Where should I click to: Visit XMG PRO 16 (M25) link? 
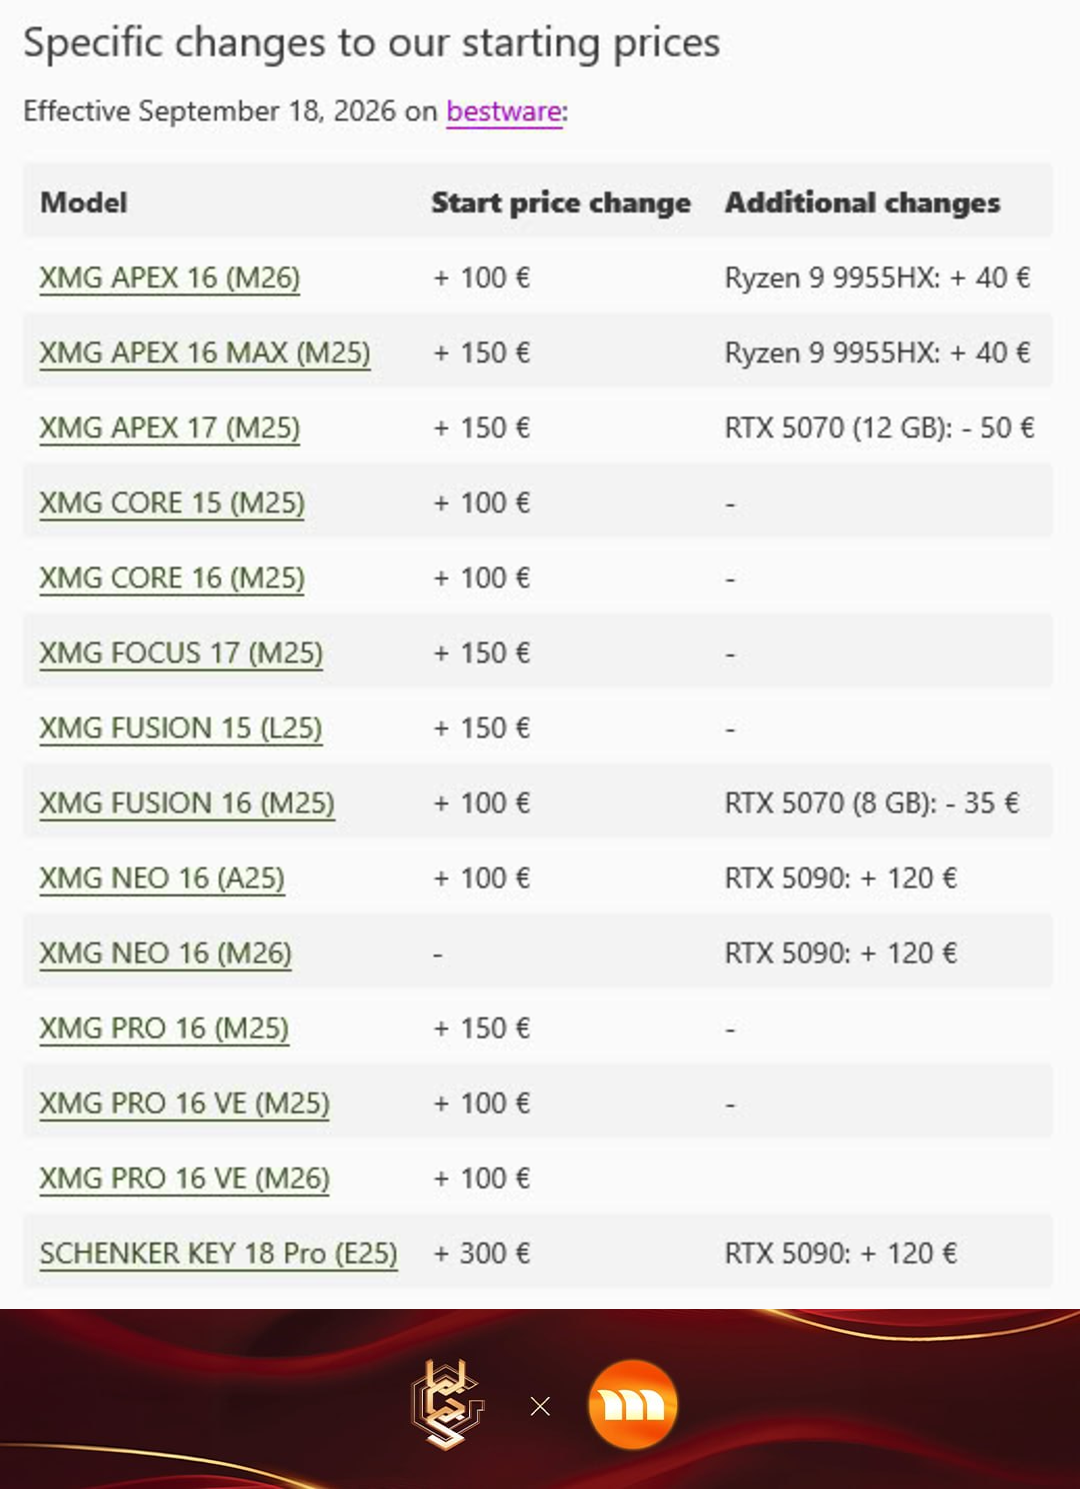tap(164, 1028)
